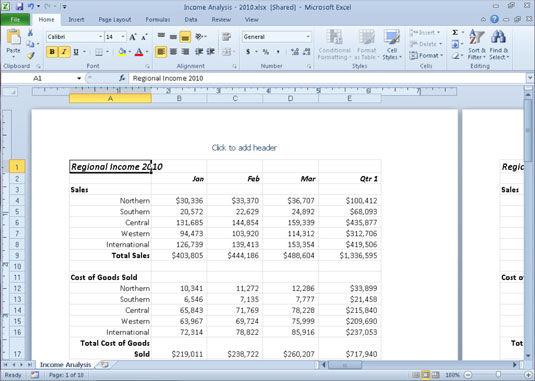Select the Income Analysis sheet tab
535x381 pixels.
tap(66, 365)
